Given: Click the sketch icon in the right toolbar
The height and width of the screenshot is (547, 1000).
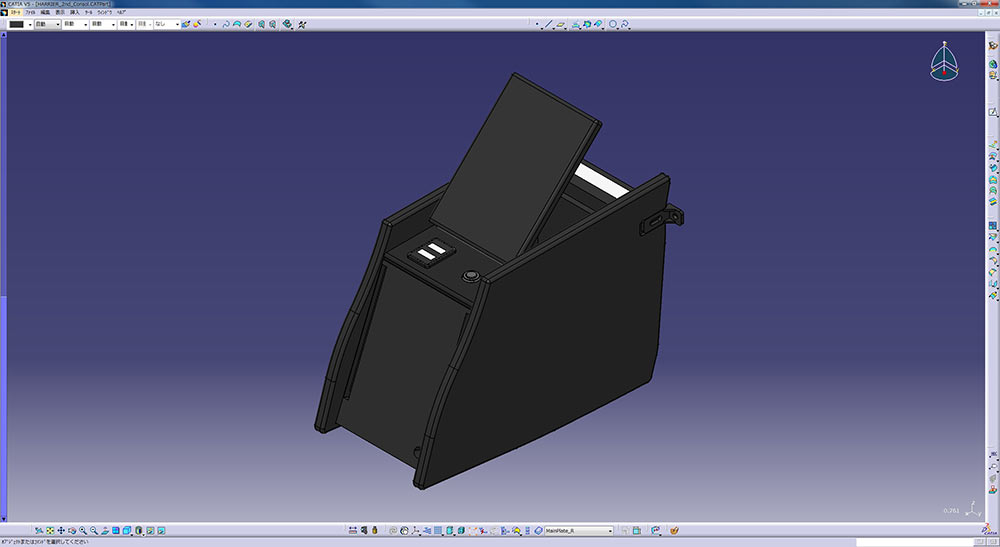Looking at the screenshot, I should tap(993, 112).
